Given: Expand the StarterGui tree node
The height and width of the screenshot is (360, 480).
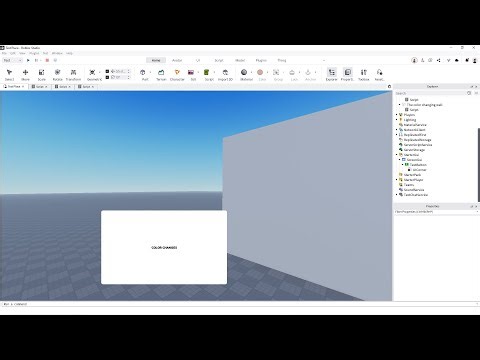Looking at the screenshot, I should coord(397,155).
